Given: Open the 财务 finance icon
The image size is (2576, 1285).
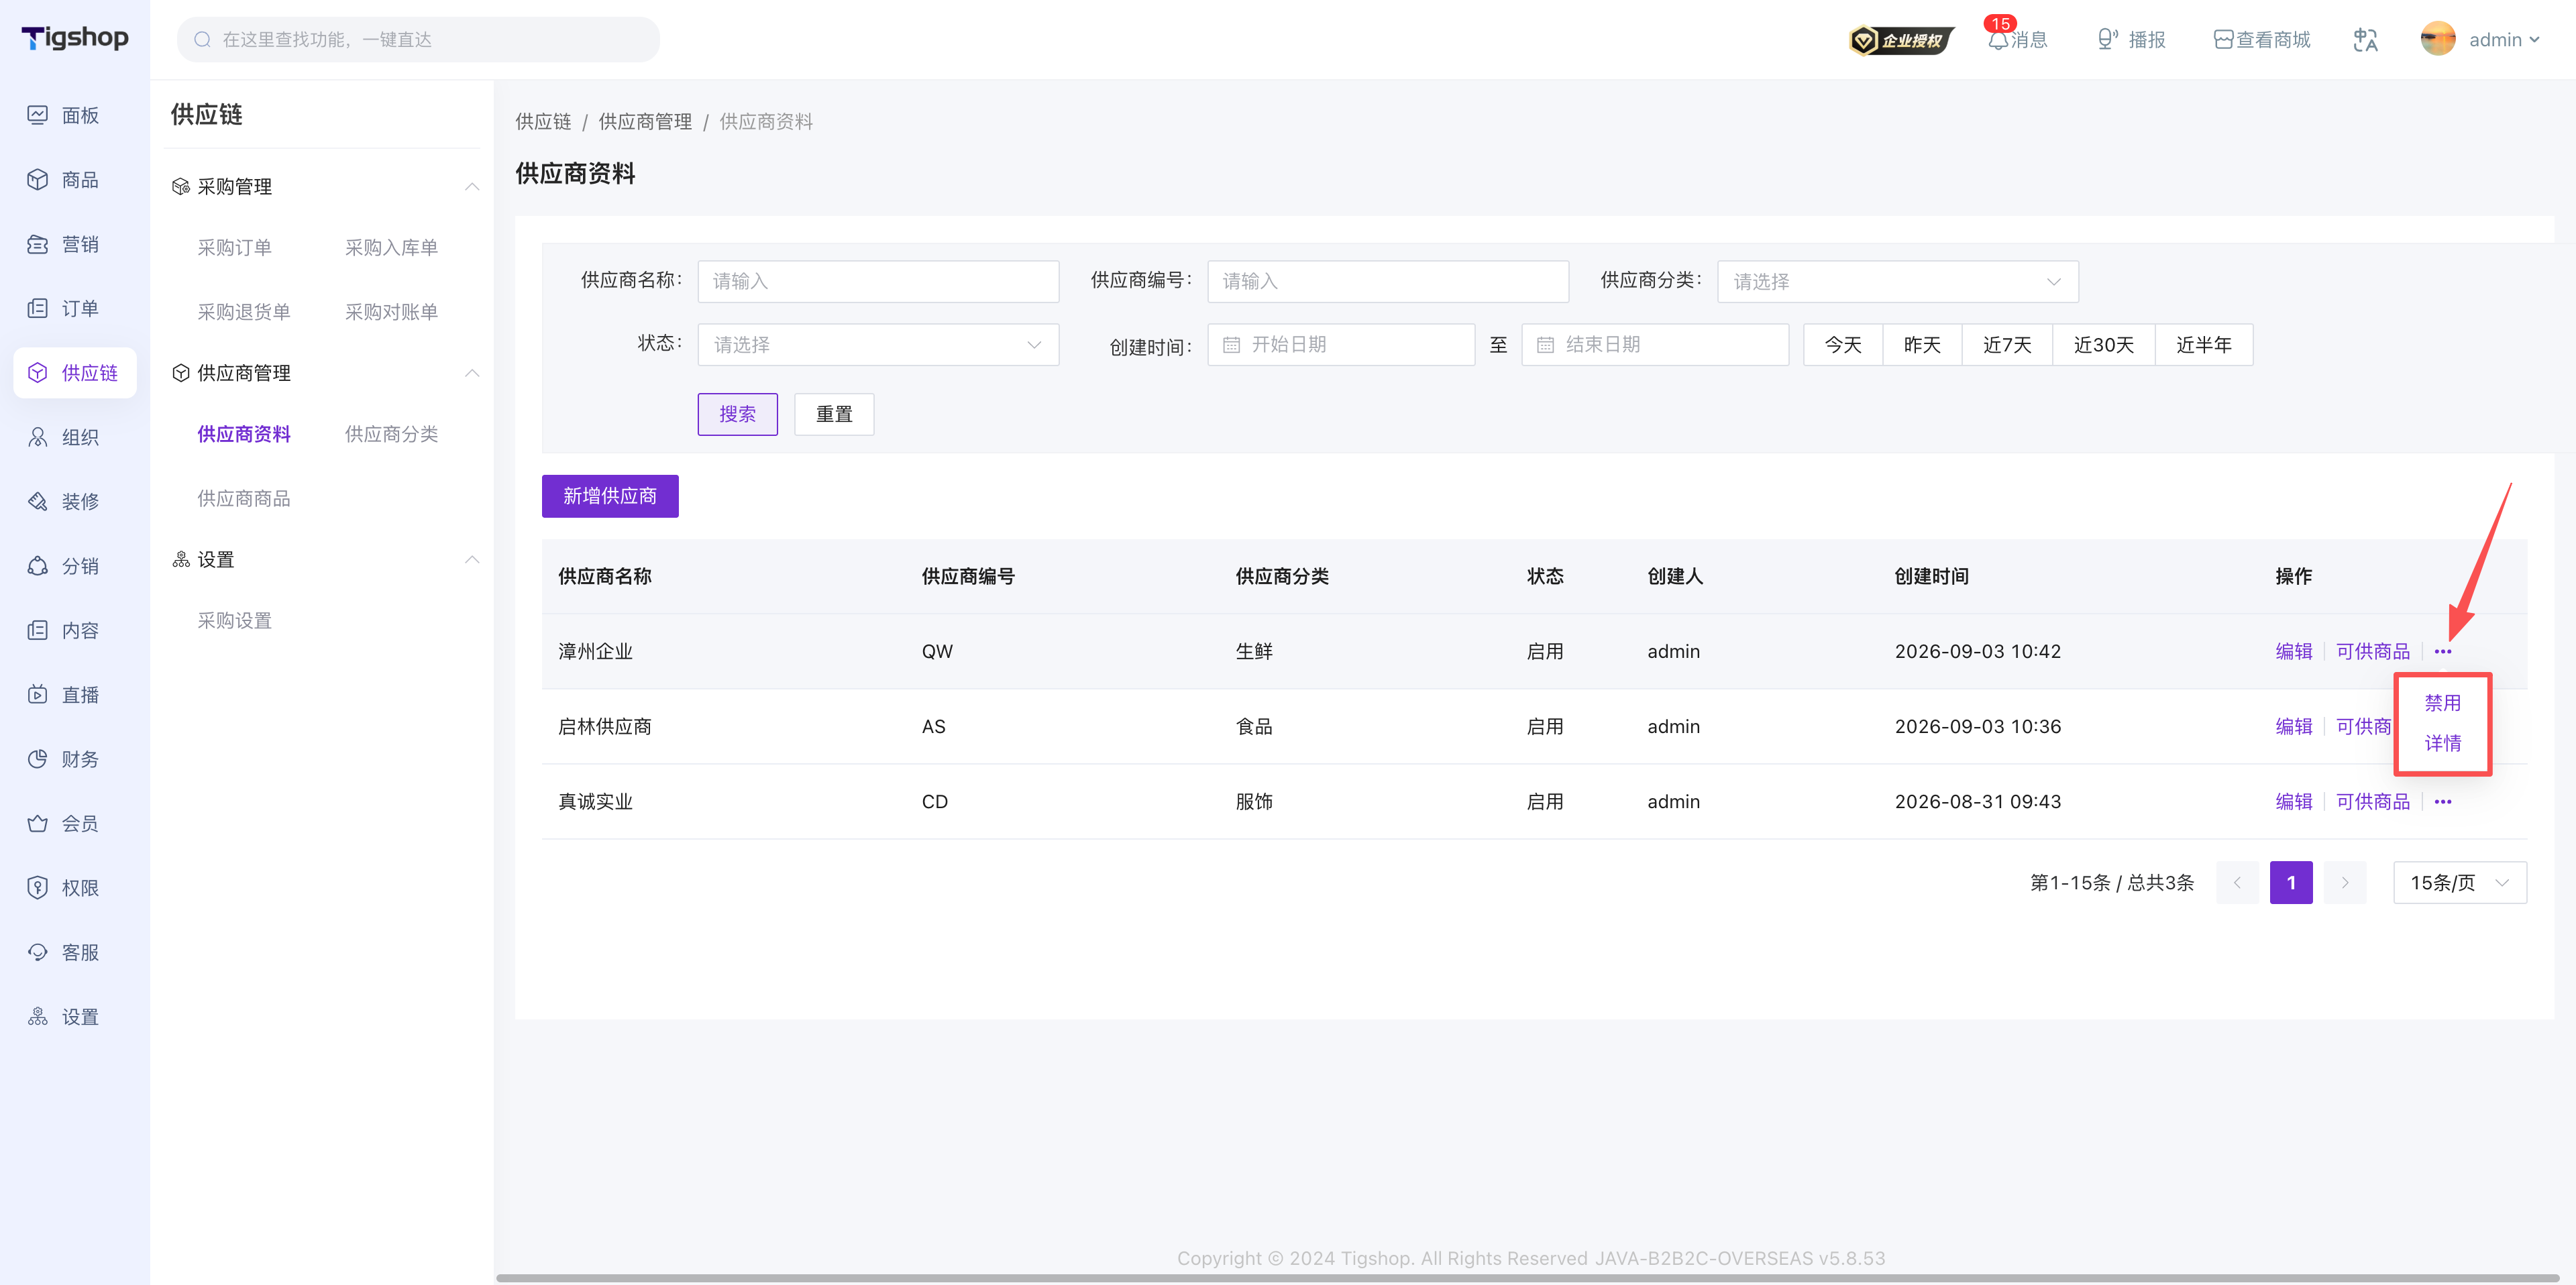Looking at the screenshot, I should [37, 759].
